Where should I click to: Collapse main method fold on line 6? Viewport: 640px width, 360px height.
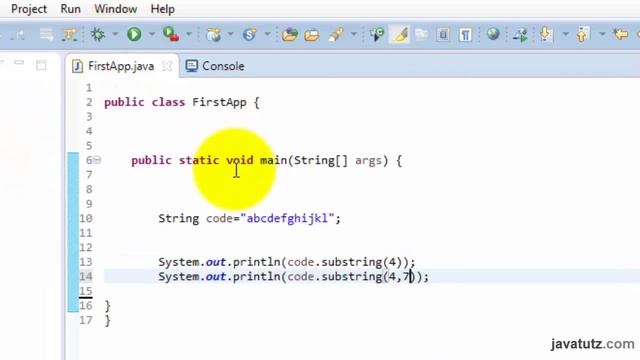(x=97, y=160)
